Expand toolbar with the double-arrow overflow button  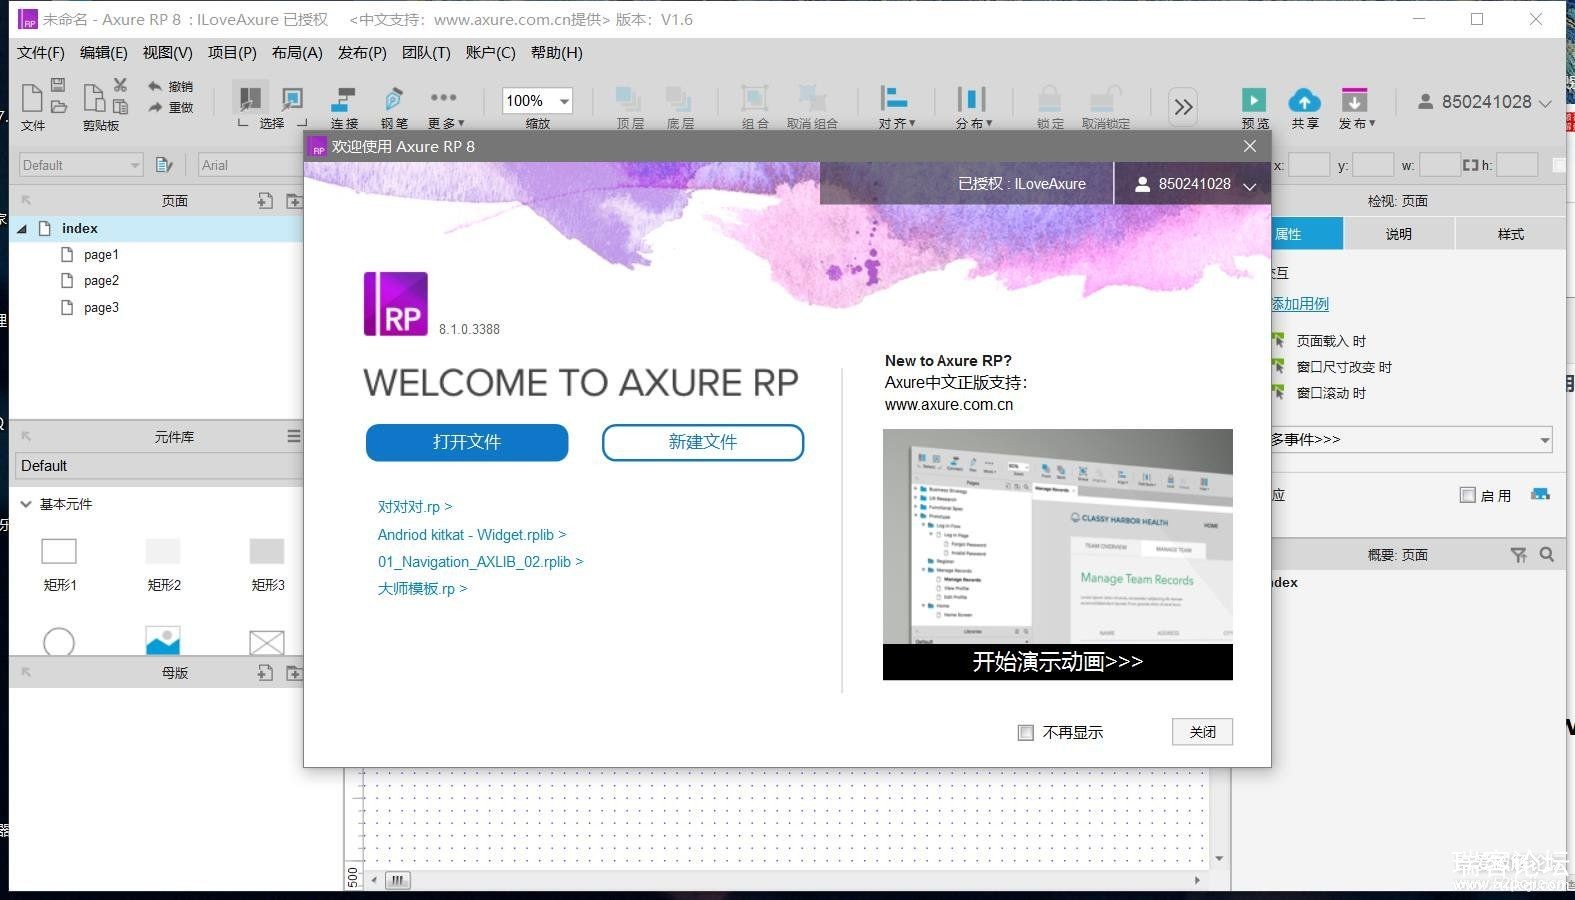tap(1183, 106)
